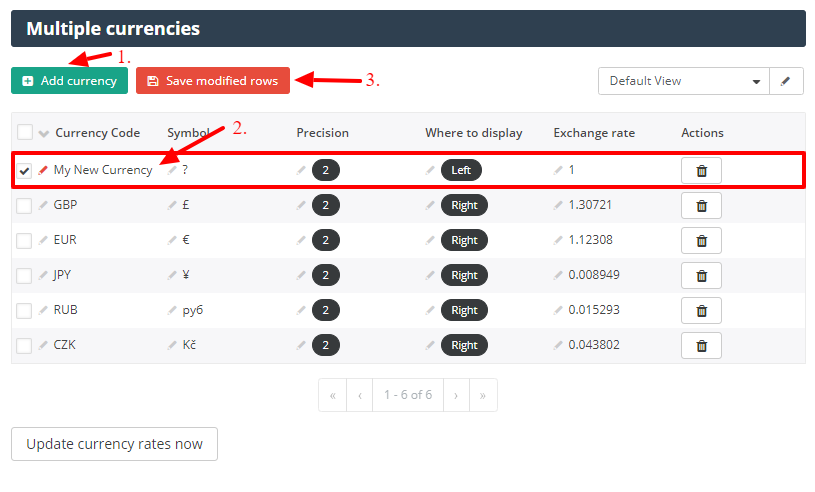
Task: Edit exchange rate 0.015293 pencil icon
Action: [558, 310]
